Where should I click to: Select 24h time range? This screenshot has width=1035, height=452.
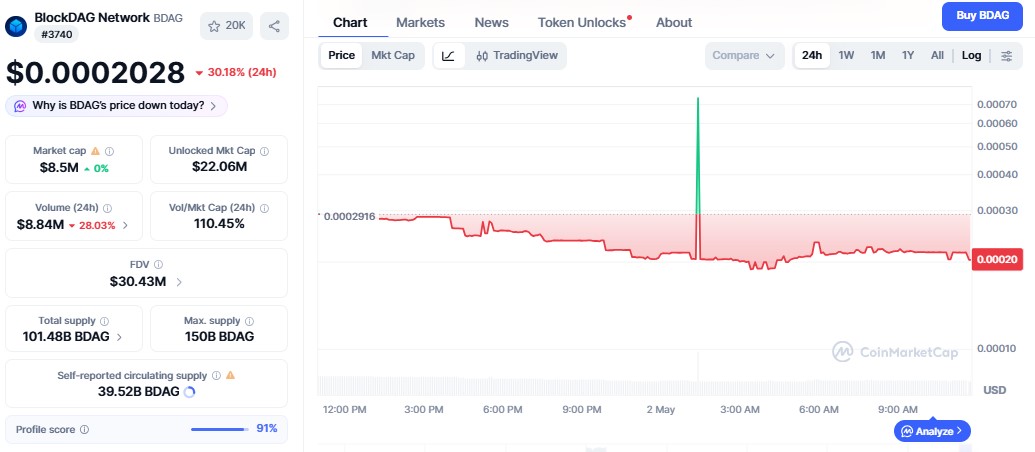tap(812, 55)
